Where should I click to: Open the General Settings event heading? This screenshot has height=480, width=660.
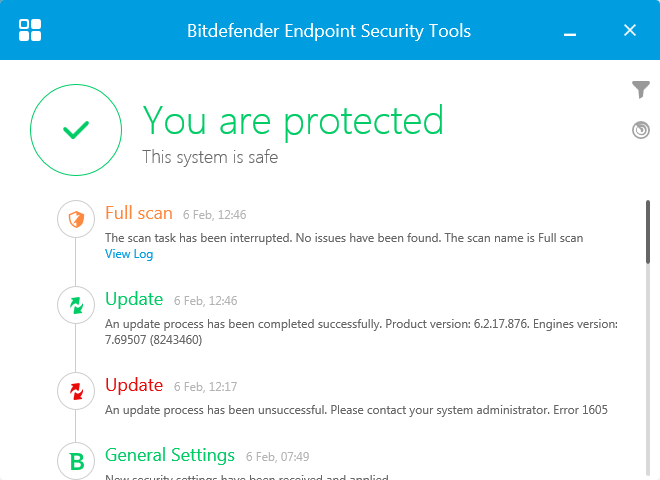170,455
